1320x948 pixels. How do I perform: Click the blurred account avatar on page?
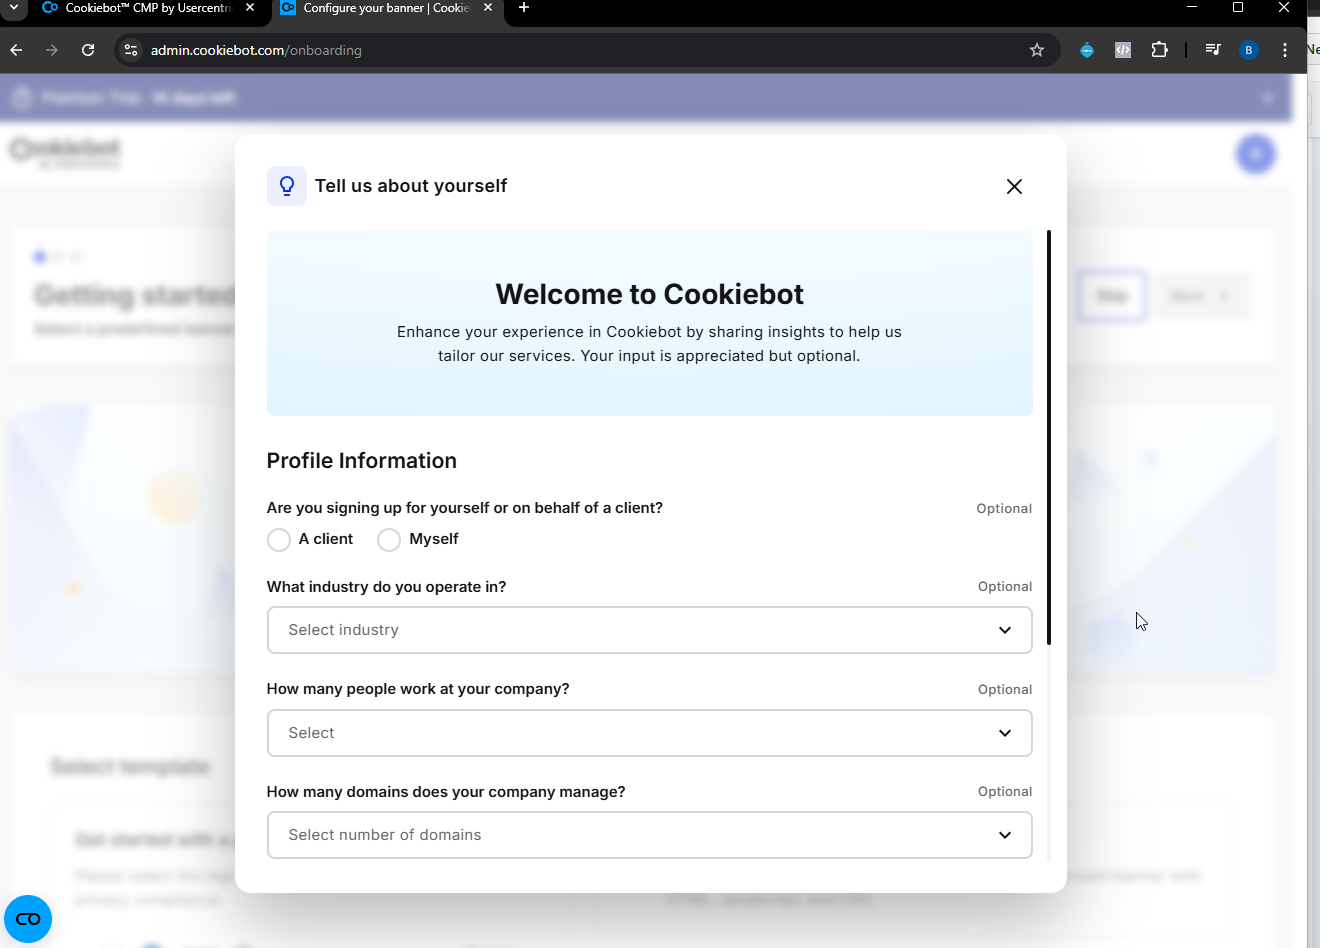tap(1256, 154)
